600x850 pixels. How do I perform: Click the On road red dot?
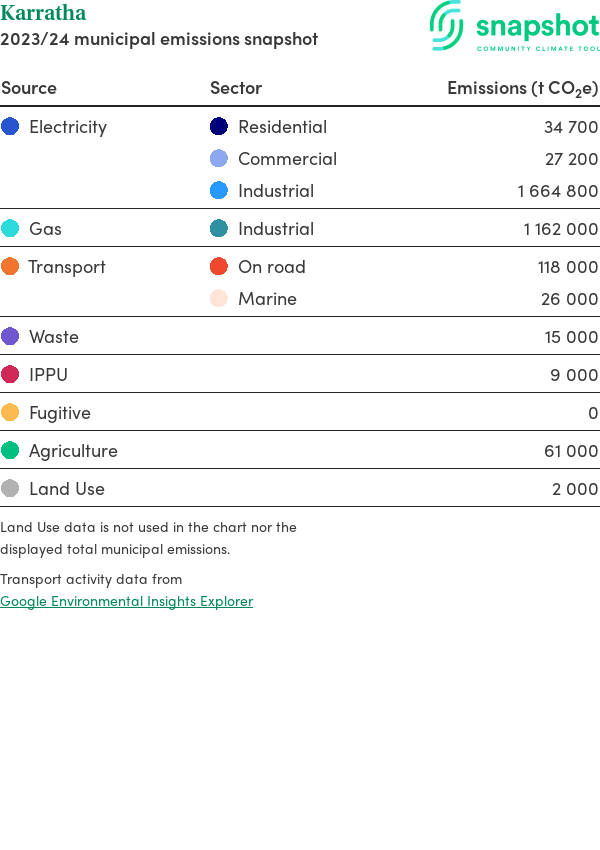[x=219, y=267]
